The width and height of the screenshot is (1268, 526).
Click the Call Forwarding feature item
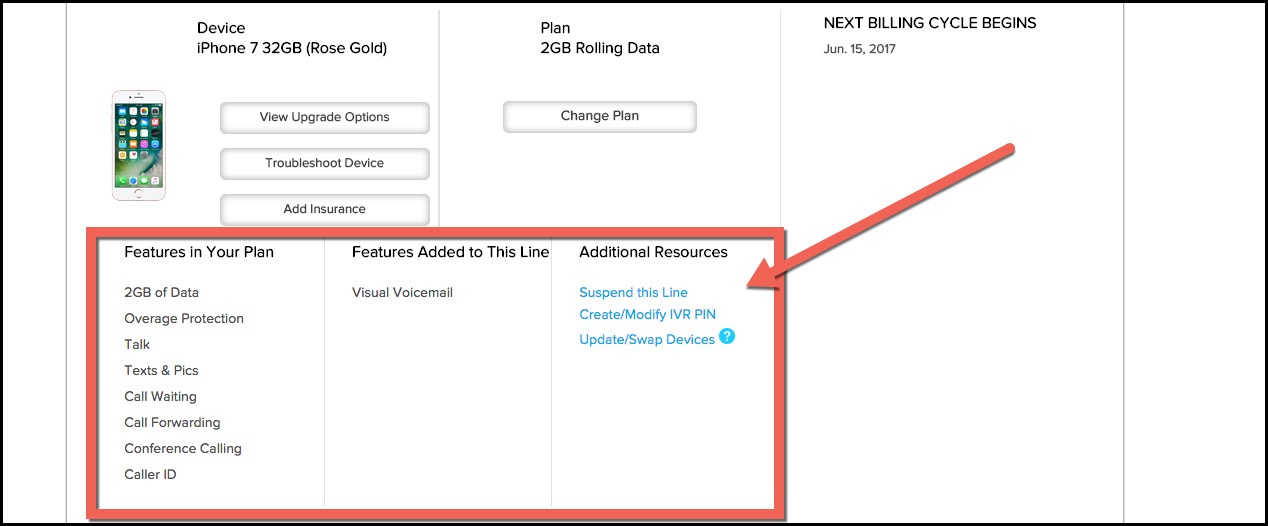tap(172, 423)
